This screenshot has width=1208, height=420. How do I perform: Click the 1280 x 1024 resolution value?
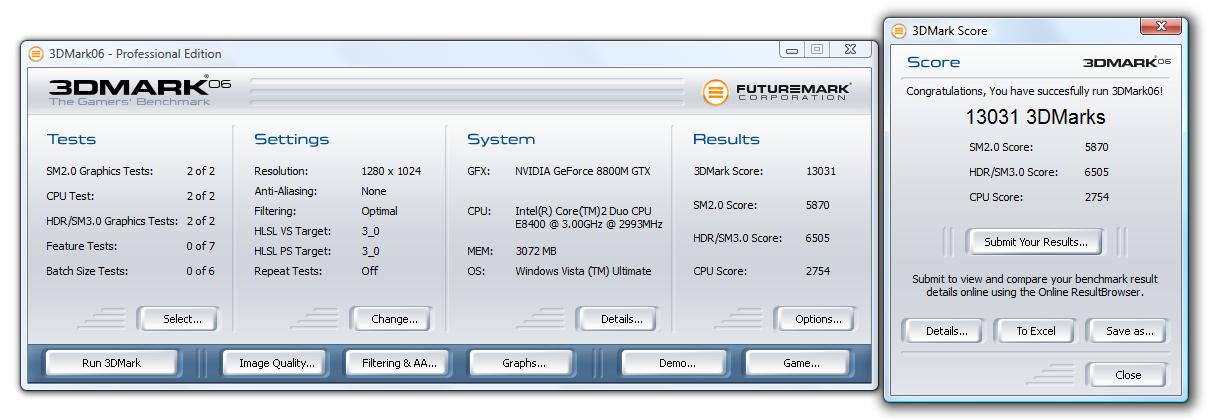click(x=391, y=171)
